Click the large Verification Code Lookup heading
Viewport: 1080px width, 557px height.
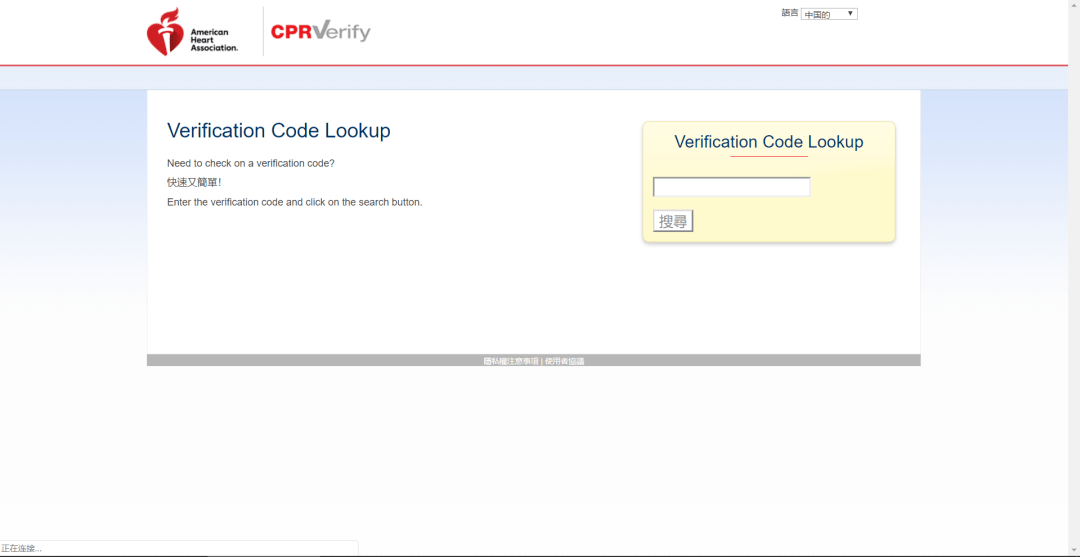[x=279, y=131]
